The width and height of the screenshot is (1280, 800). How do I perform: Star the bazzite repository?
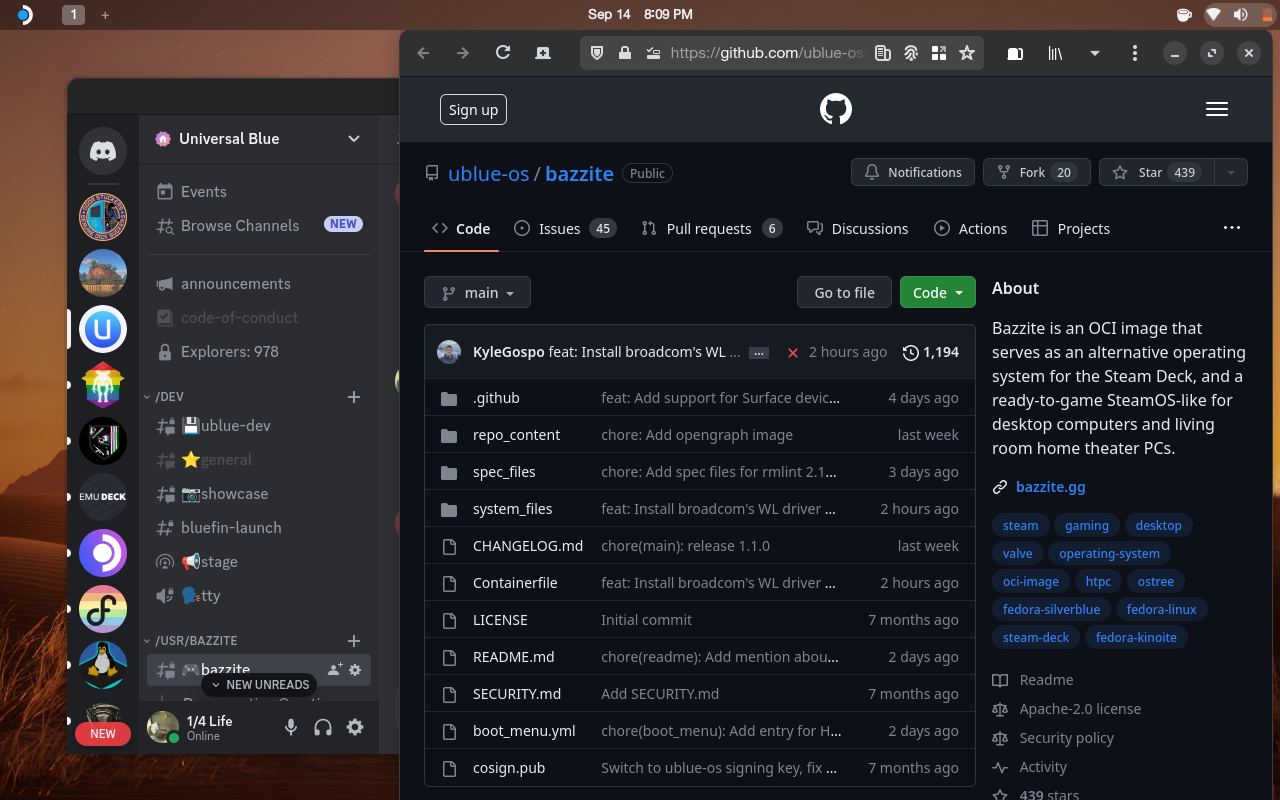pos(1157,172)
